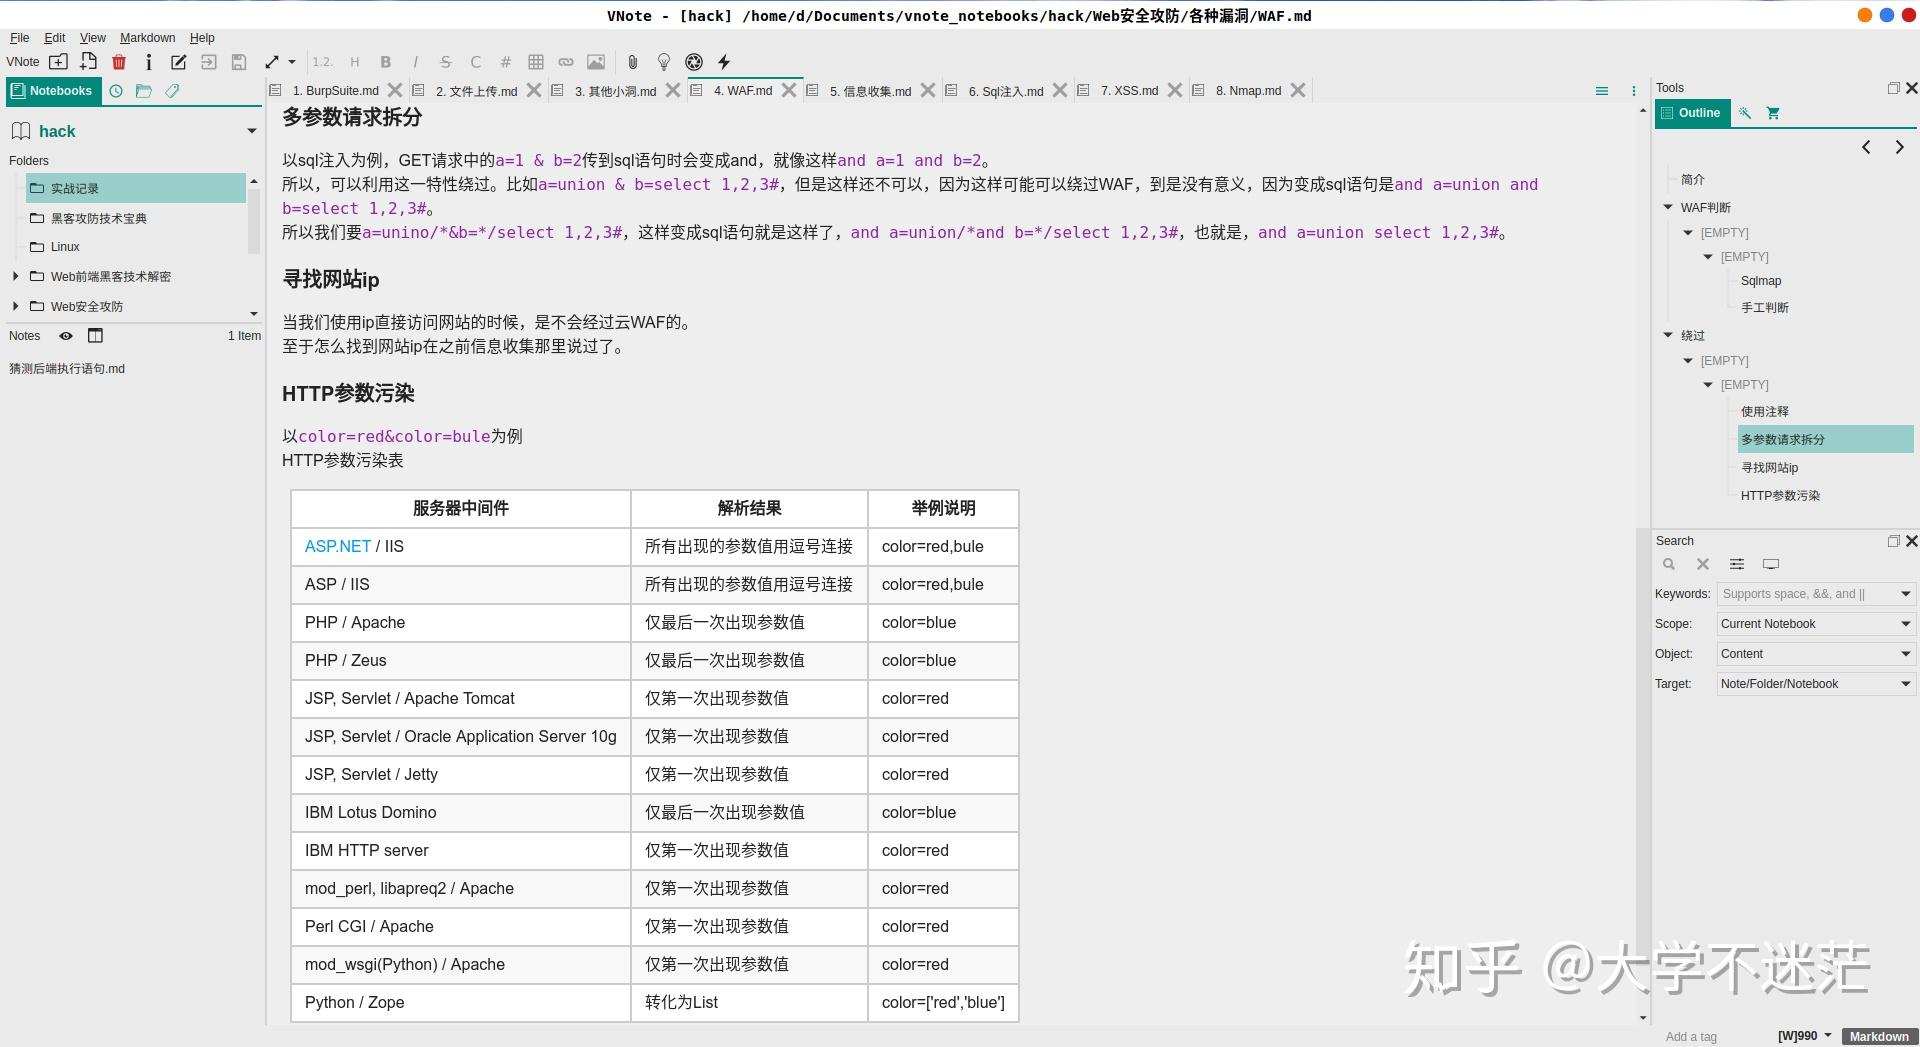Toggle the eye view icon beside Notes
Viewport: 1920px width, 1047px height.
[x=66, y=336]
